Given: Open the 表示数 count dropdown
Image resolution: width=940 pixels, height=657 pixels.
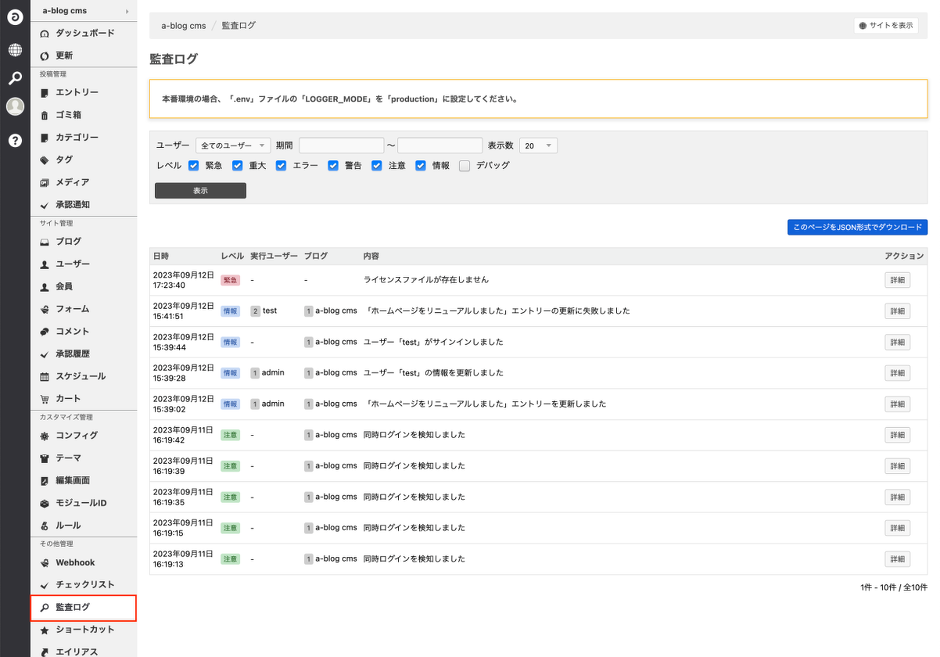Looking at the screenshot, I should click(x=538, y=146).
